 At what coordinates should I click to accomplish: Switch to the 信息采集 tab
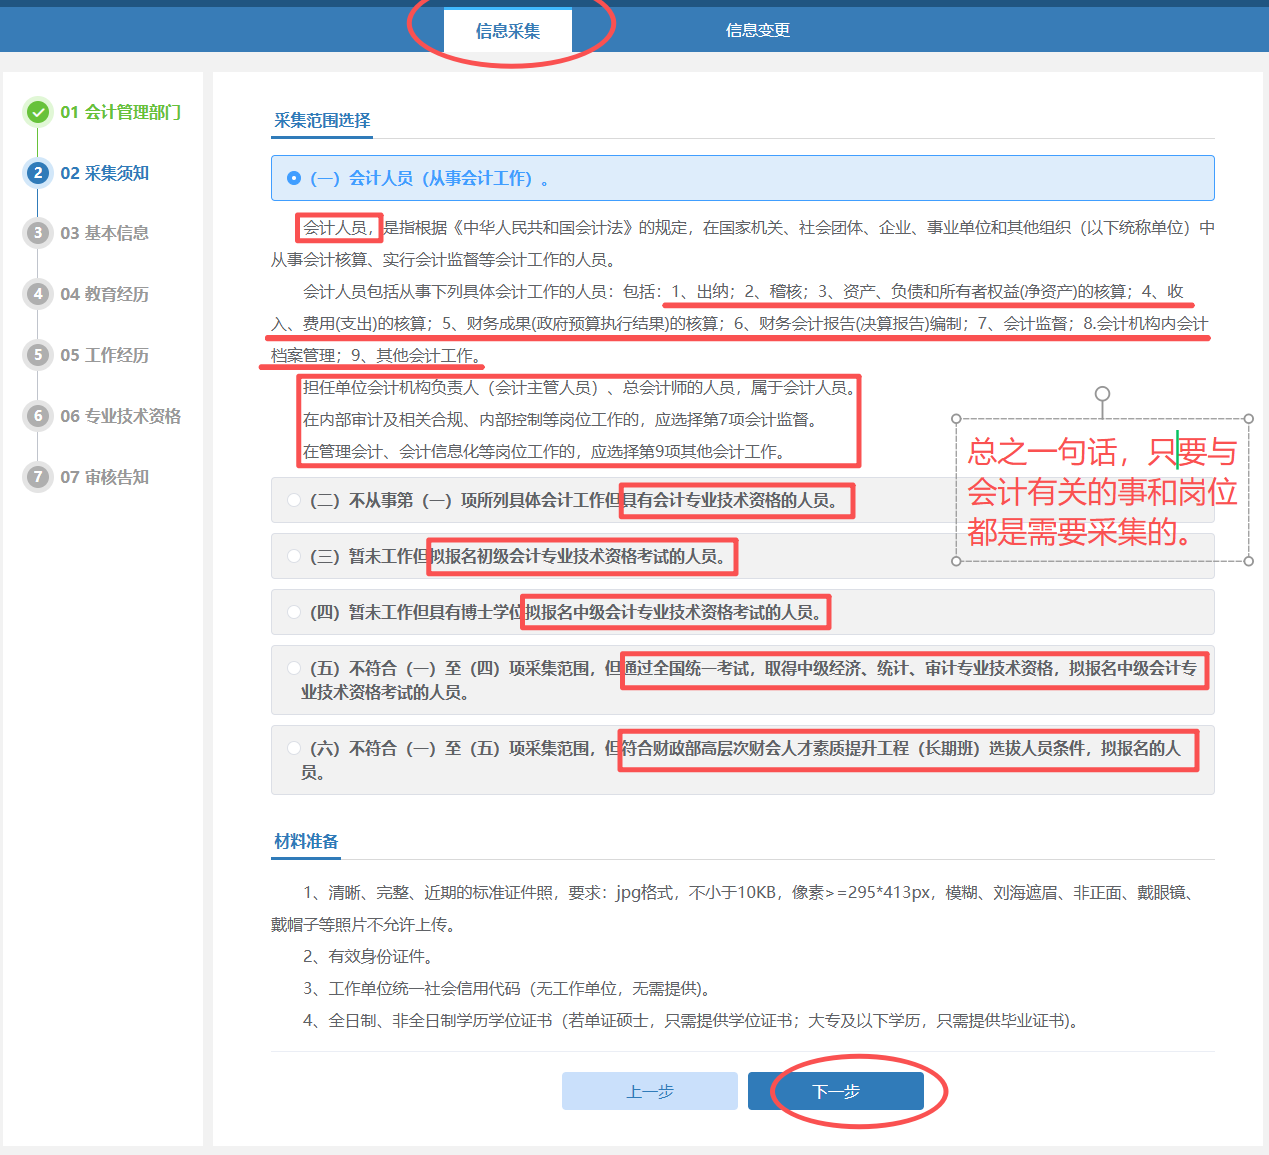point(508,31)
